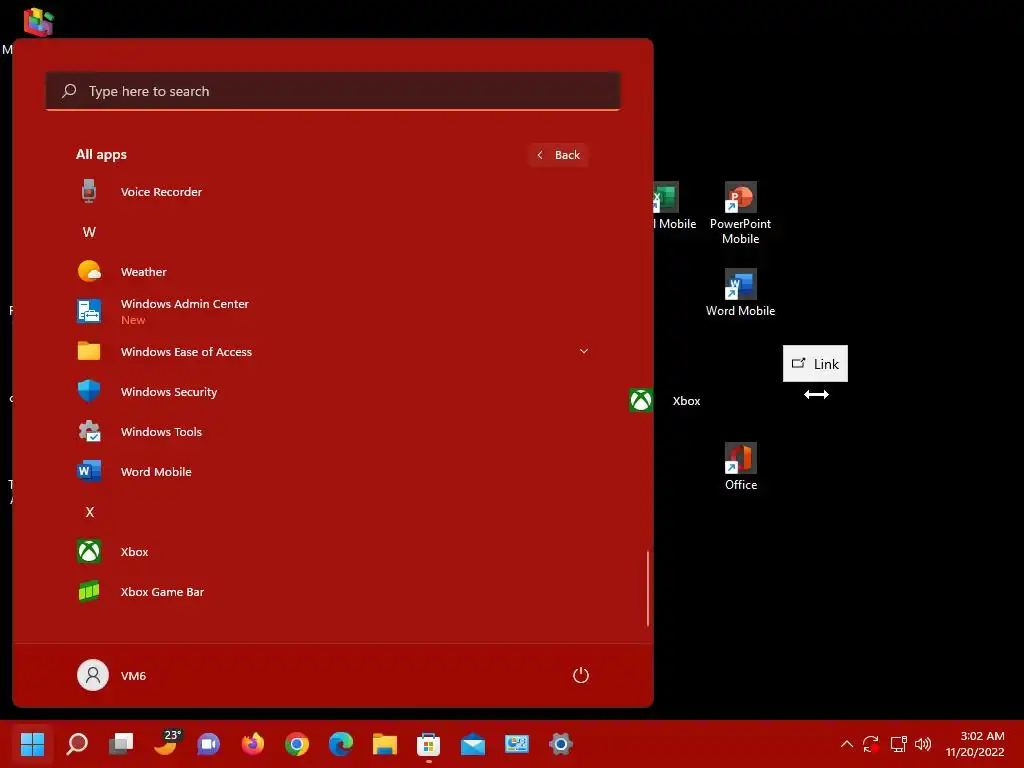Open Voice Recorder from the app list
This screenshot has width=1024, height=768.
[332, 191]
